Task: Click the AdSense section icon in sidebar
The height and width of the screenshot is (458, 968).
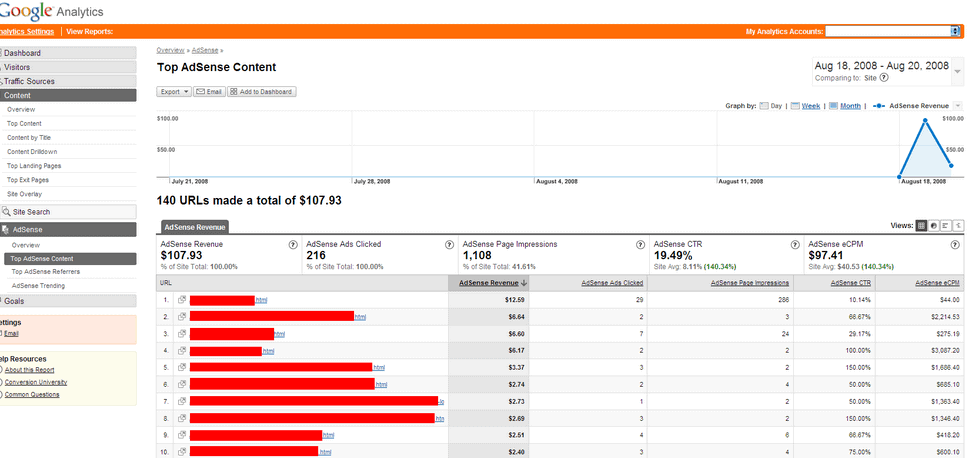Action: [6, 230]
